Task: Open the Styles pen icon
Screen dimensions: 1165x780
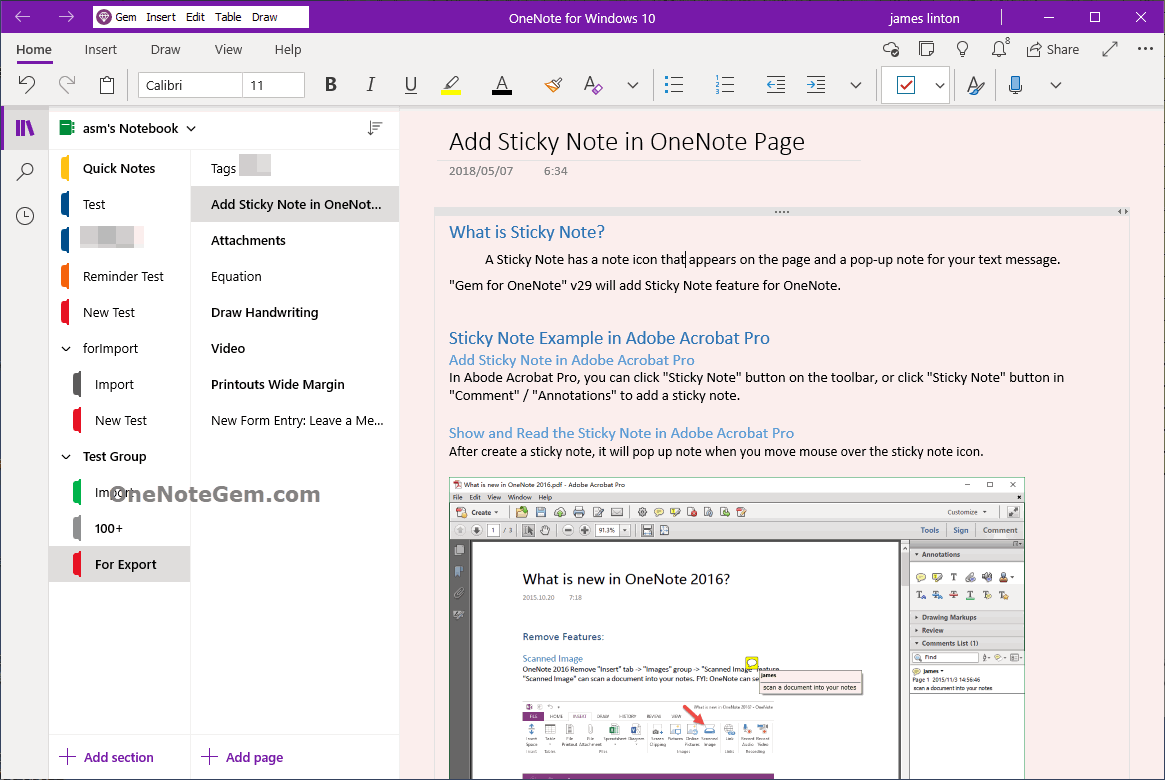Action: pyautogui.click(x=976, y=85)
